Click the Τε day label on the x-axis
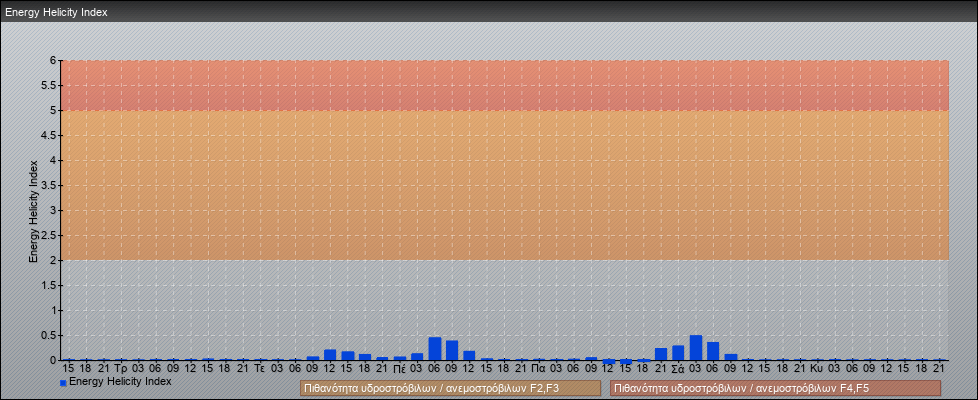The image size is (978, 400). [x=260, y=369]
